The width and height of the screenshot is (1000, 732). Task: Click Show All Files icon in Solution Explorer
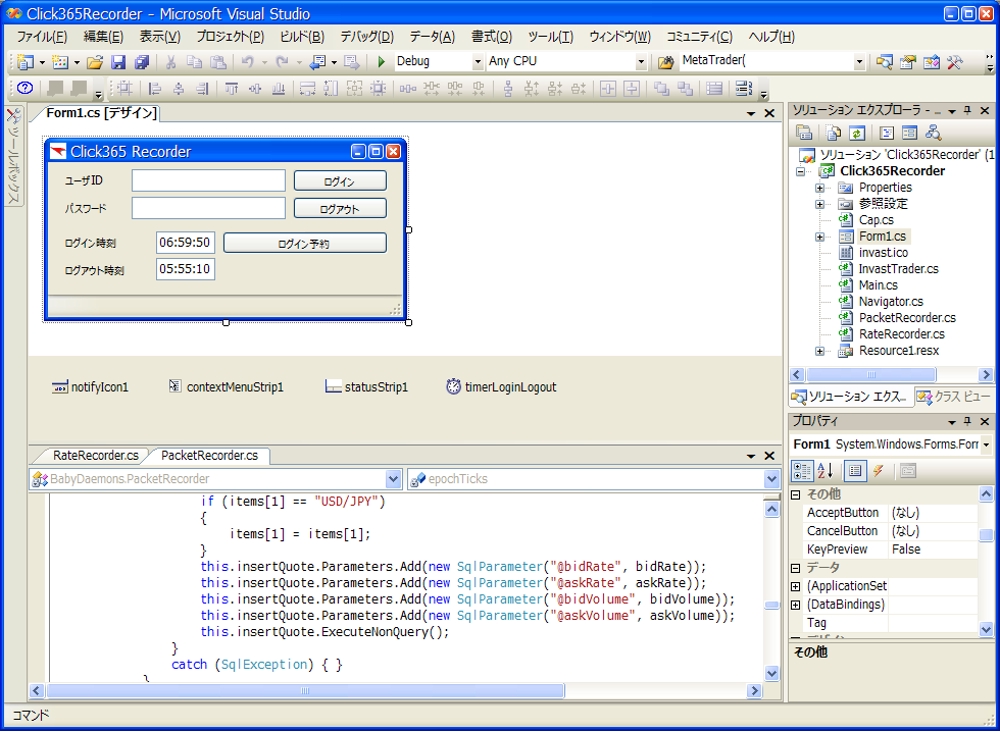coord(834,133)
